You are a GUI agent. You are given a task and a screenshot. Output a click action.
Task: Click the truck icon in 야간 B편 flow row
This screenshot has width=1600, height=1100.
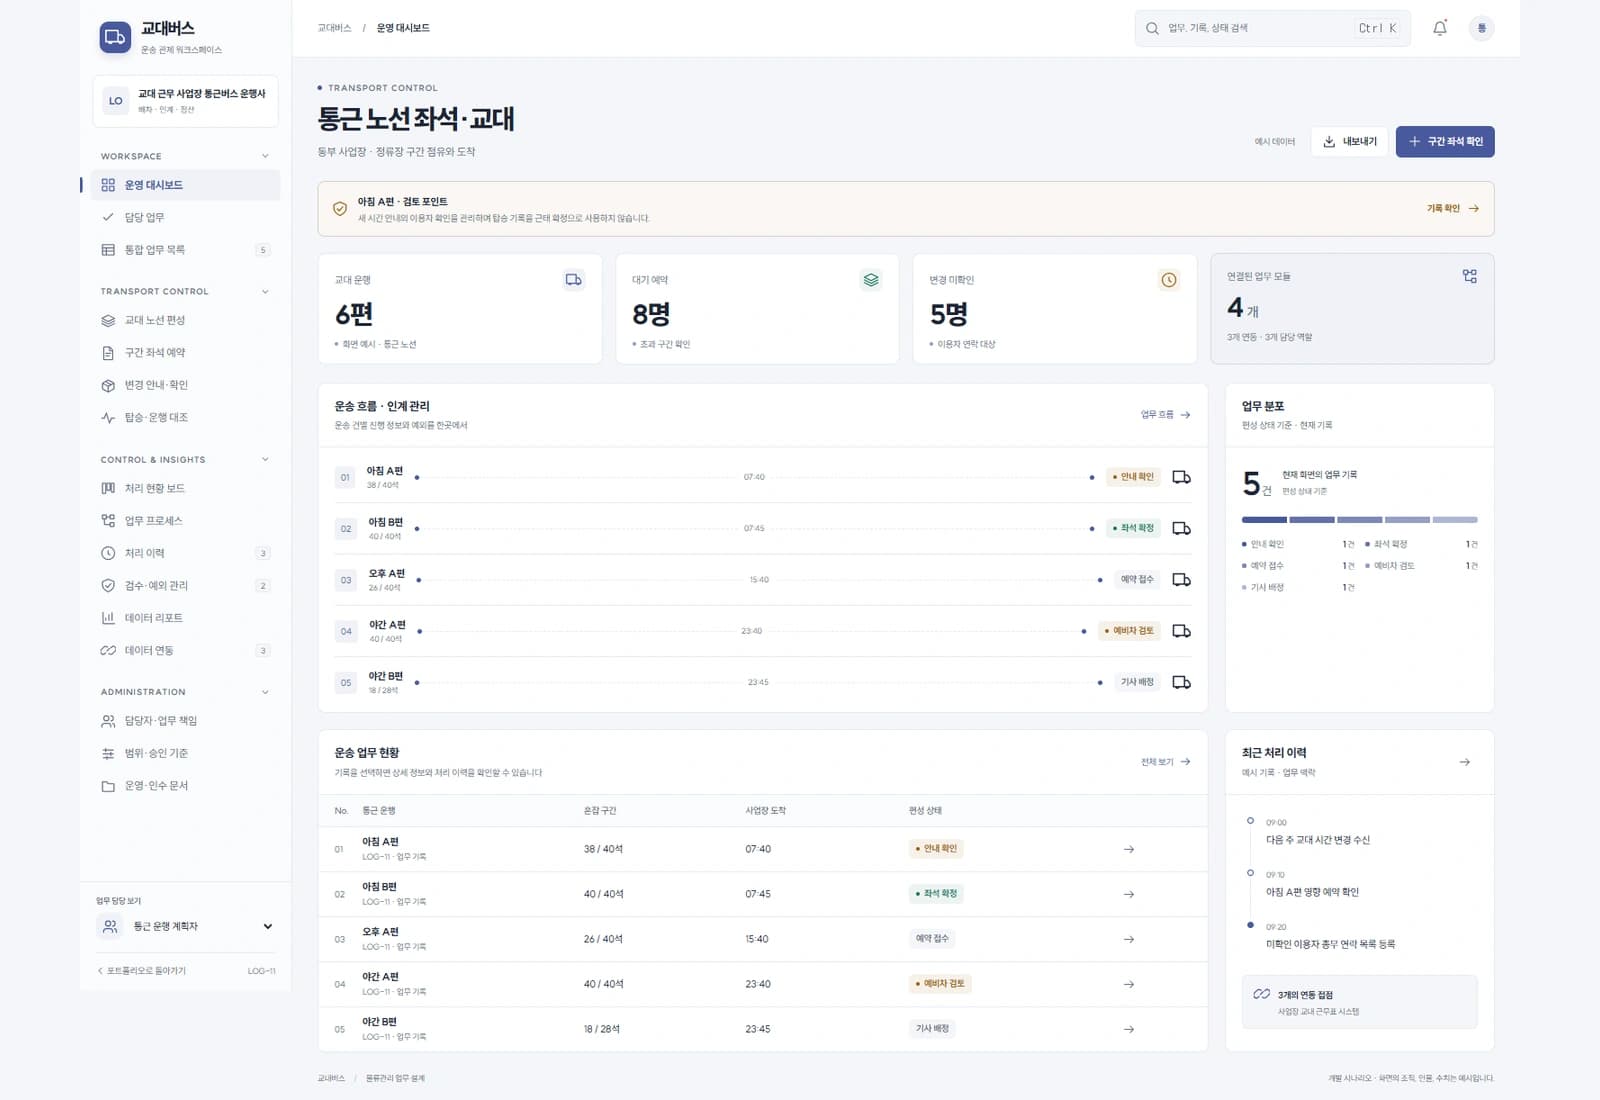[1181, 683]
